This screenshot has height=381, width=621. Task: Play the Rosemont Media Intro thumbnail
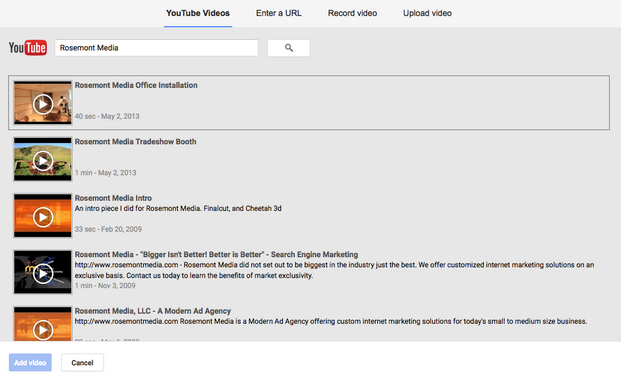pos(43,216)
